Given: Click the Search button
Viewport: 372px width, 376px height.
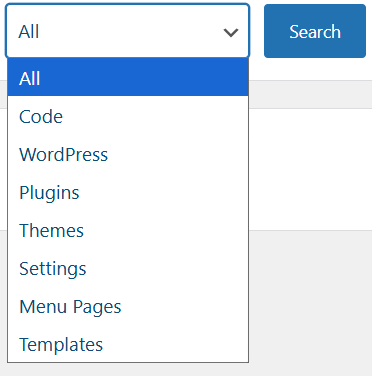Looking at the screenshot, I should click(x=315, y=31).
